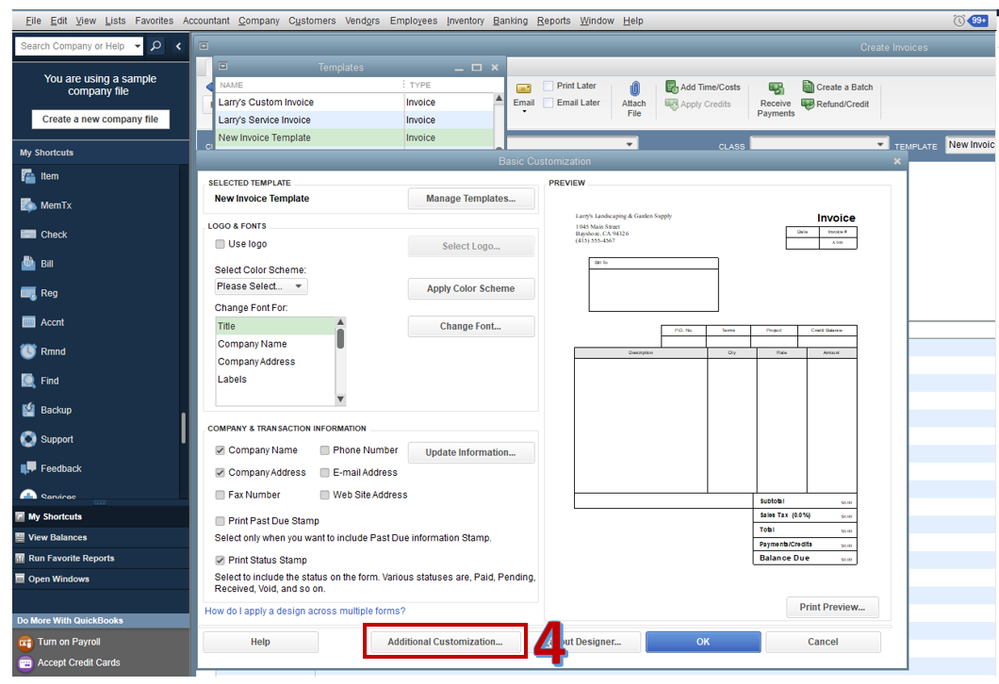Click the Manage Templates button
The width and height of the screenshot is (999, 684).
pyautogui.click(x=471, y=199)
